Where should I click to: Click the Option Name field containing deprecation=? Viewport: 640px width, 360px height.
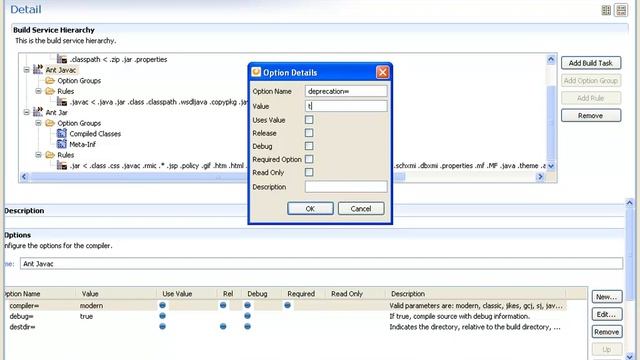pos(346,91)
